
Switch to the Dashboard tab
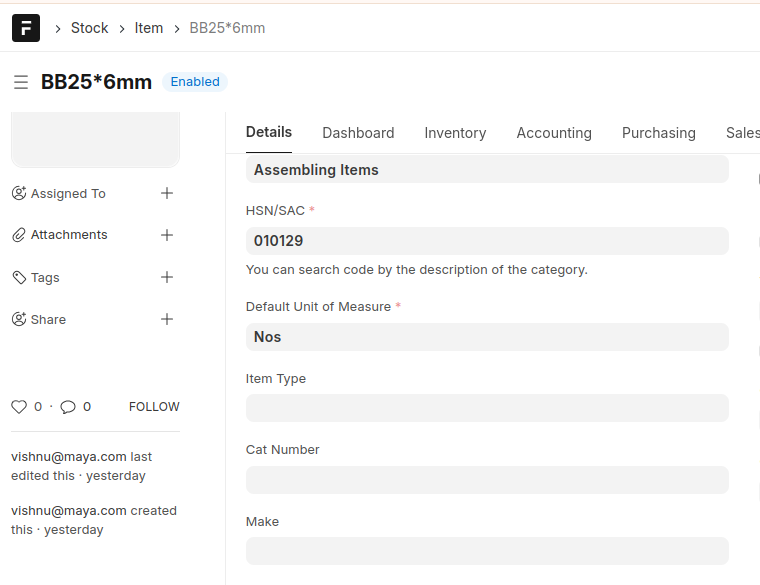pyautogui.click(x=358, y=133)
